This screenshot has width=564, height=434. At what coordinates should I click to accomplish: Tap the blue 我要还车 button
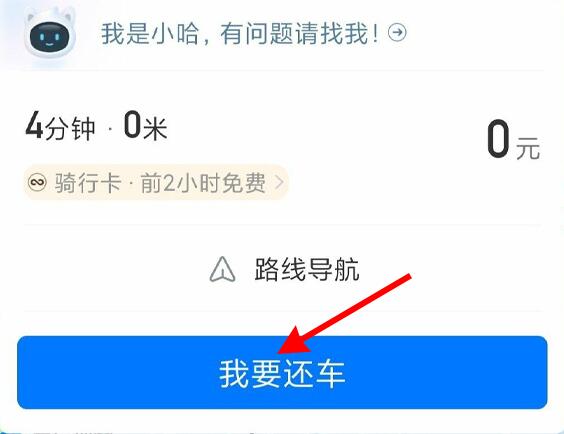(282, 373)
